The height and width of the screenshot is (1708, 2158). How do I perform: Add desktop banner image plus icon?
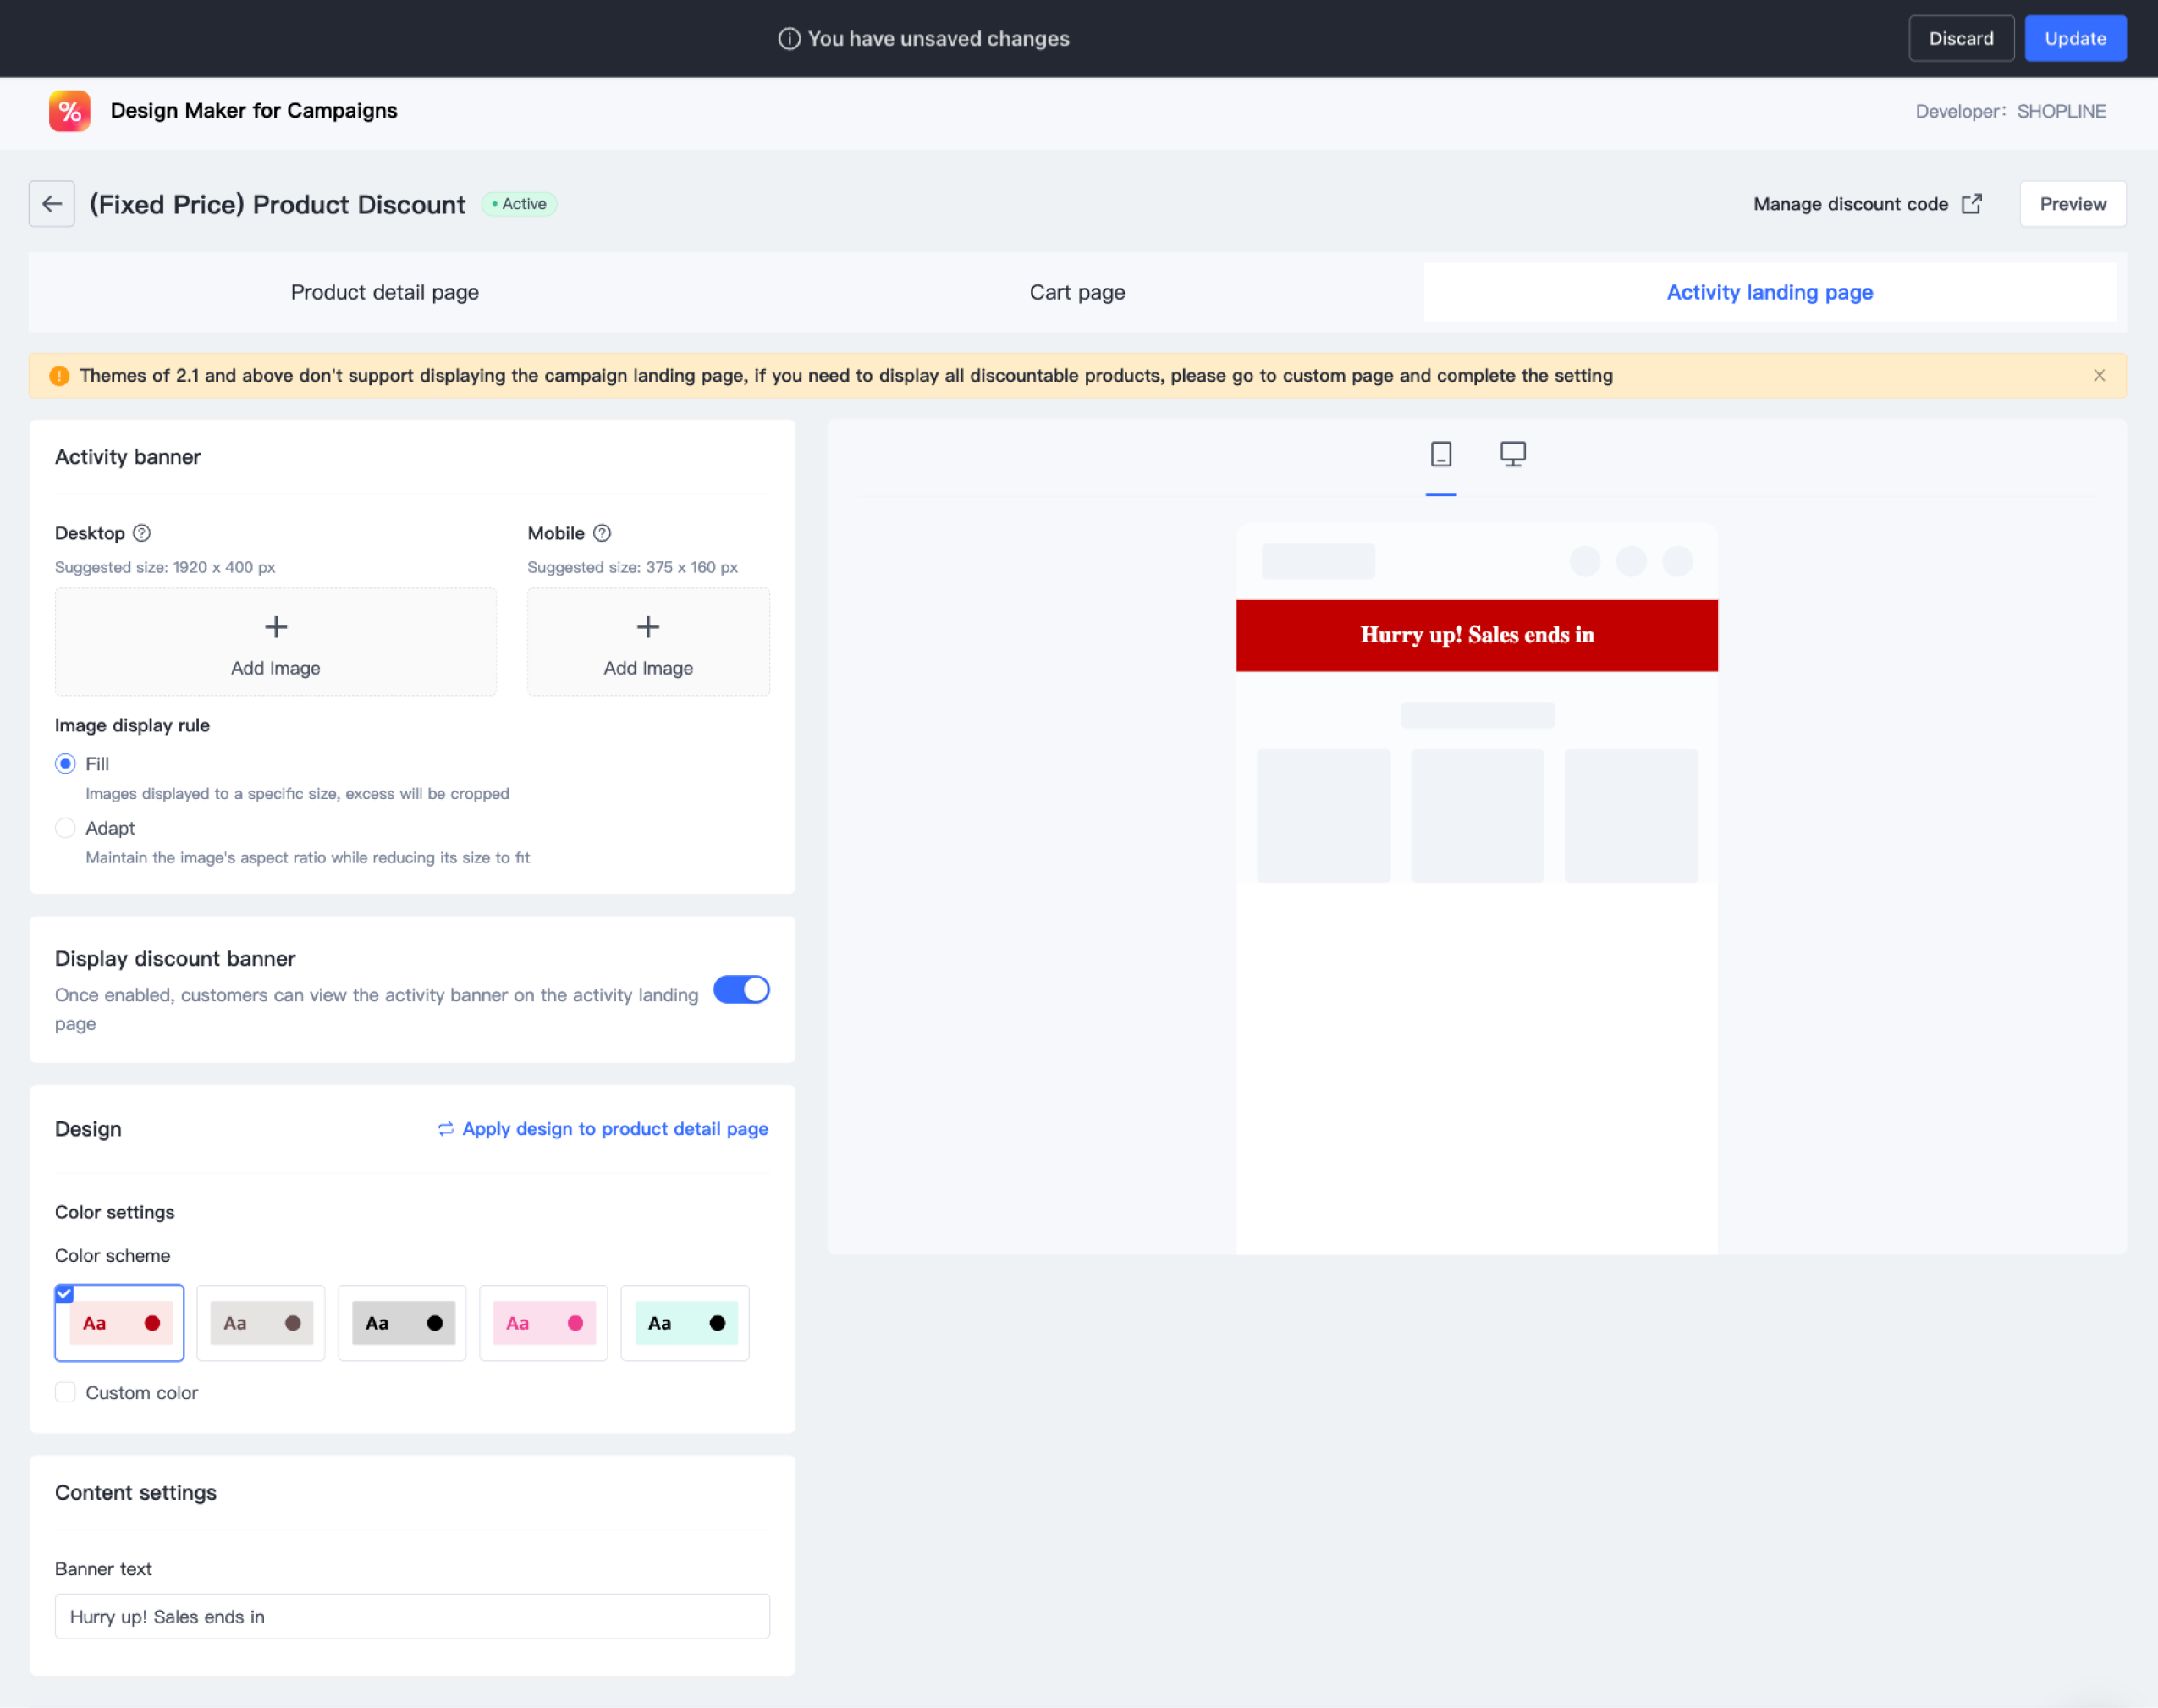coord(276,628)
